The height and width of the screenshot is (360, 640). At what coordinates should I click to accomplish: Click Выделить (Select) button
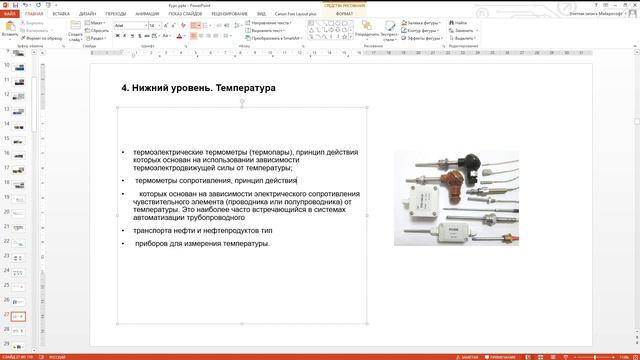point(462,38)
